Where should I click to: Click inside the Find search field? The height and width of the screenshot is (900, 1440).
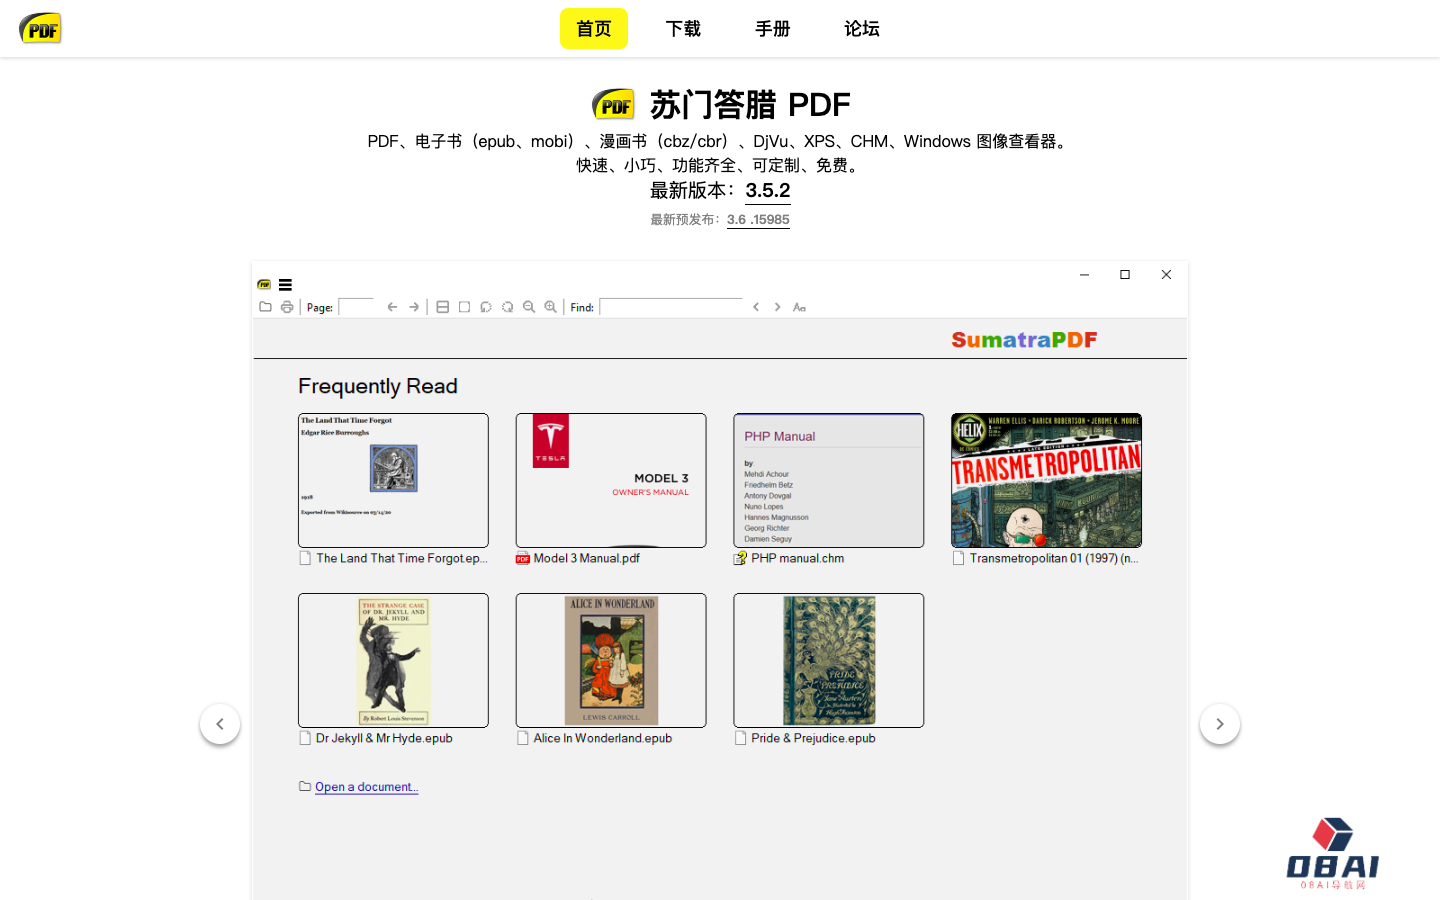tap(671, 307)
